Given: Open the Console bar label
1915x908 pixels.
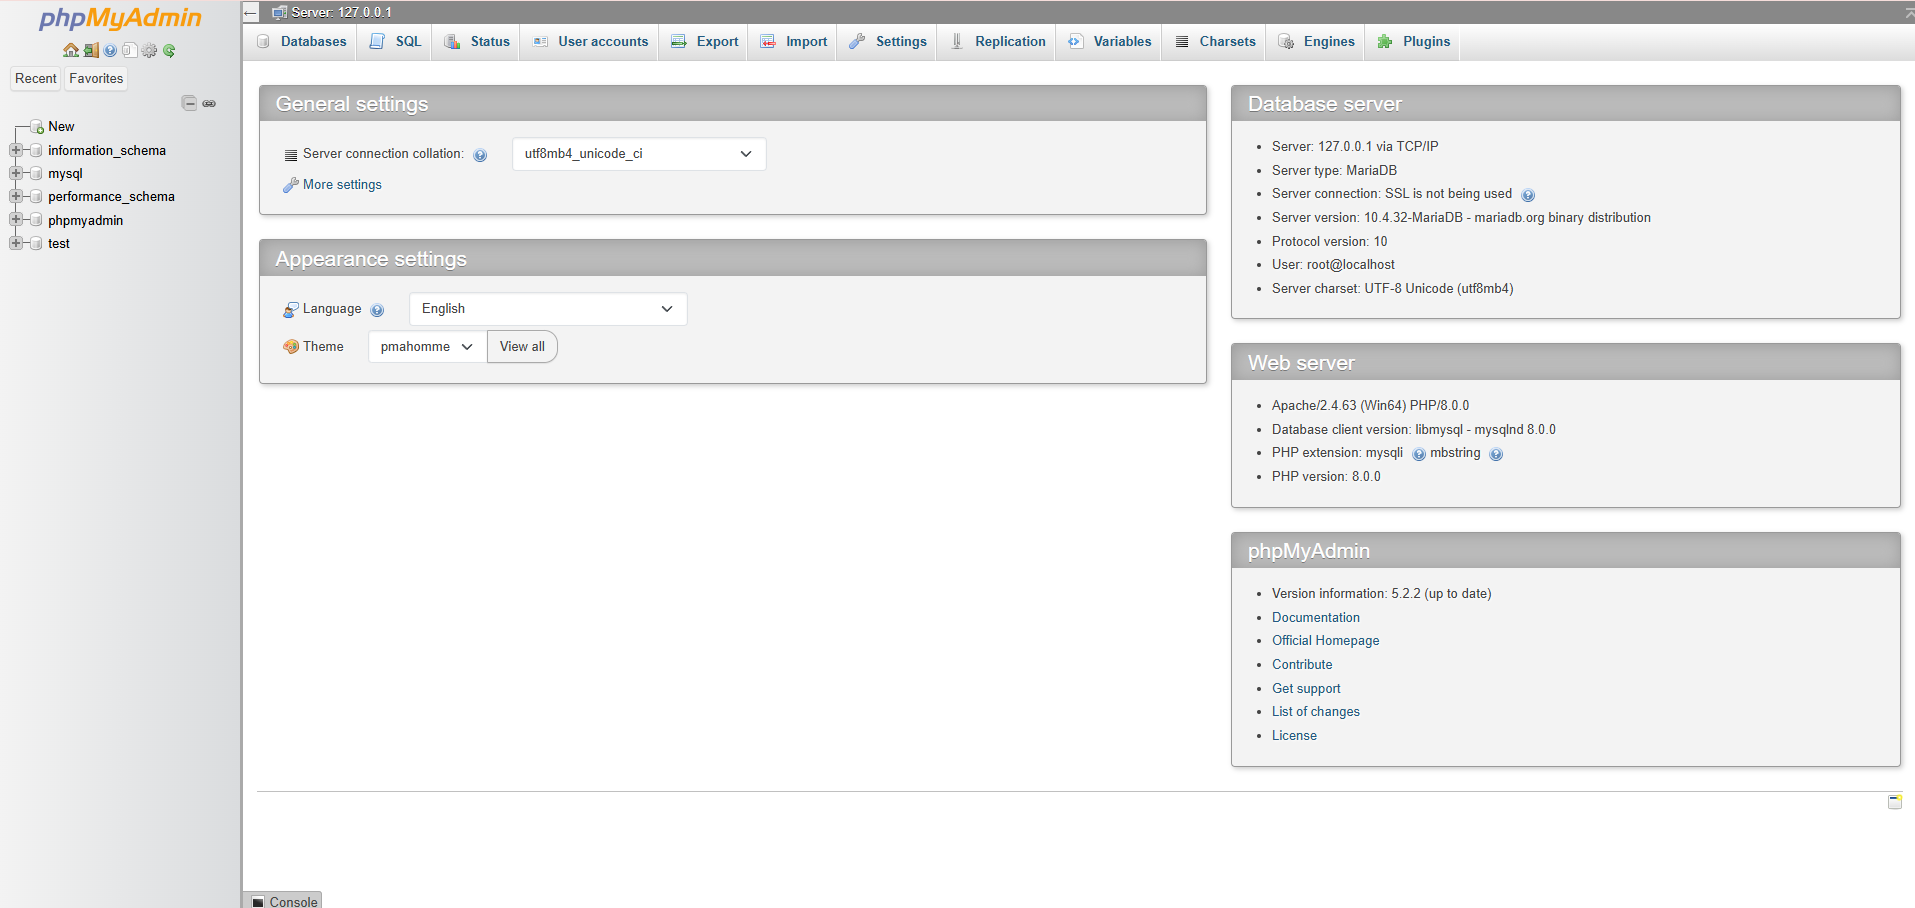Looking at the screenshot, I should coord(293,902).
